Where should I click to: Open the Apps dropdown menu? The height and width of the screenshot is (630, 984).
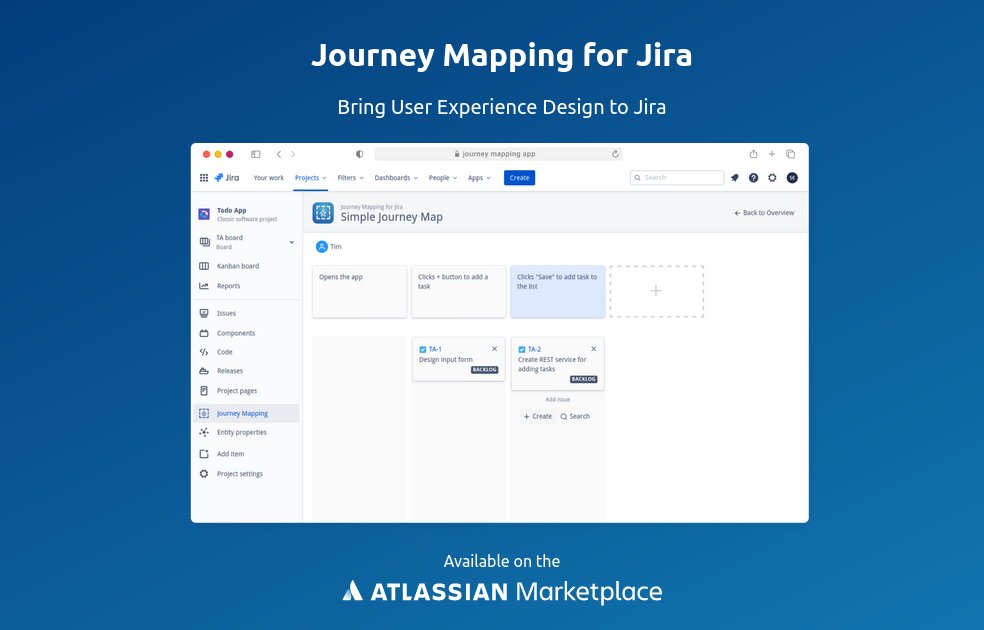[x=479, y=178]
